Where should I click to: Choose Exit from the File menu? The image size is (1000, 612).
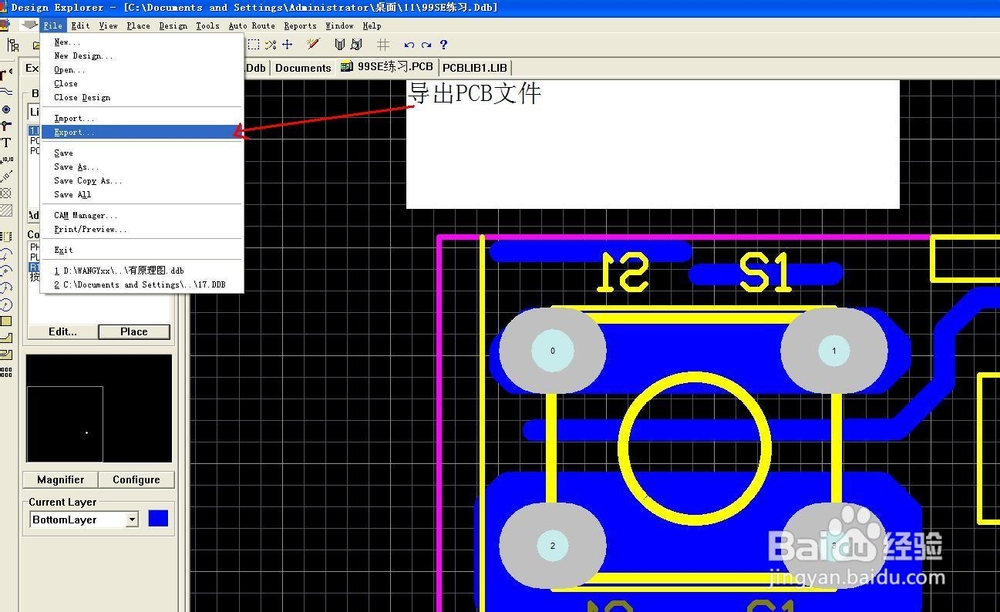[142, 250]
